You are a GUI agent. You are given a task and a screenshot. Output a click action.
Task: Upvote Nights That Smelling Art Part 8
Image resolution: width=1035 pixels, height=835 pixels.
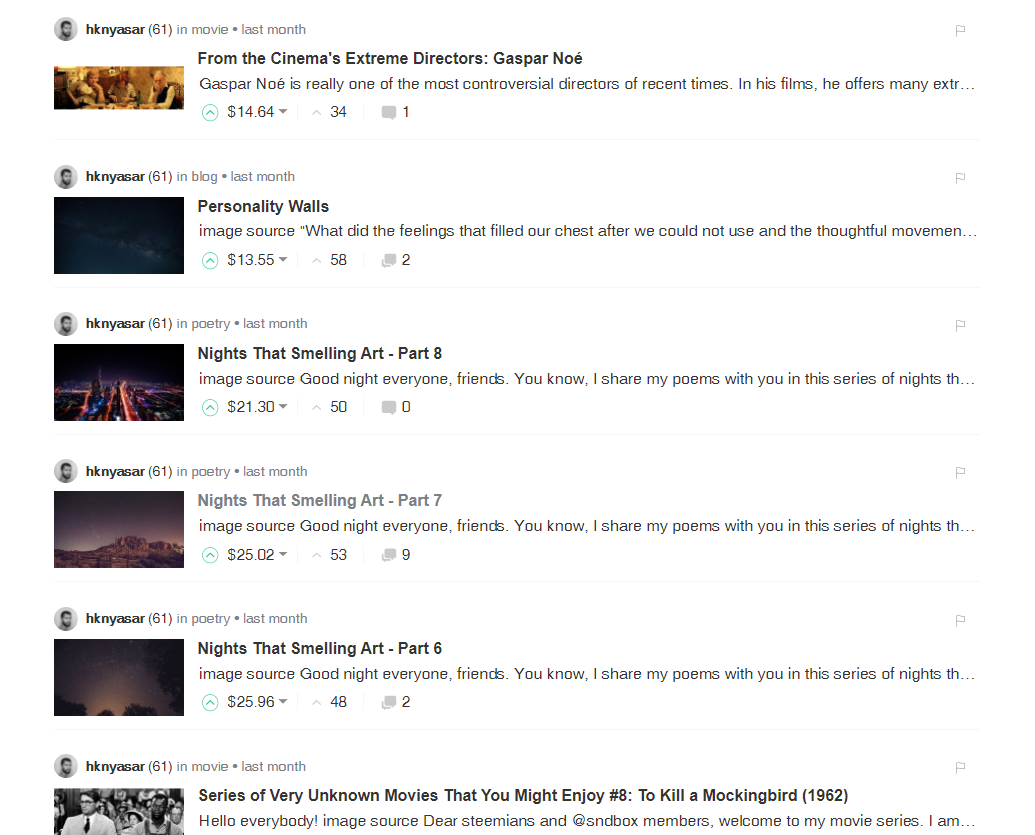pyautogui.click(x=210, y=408)
